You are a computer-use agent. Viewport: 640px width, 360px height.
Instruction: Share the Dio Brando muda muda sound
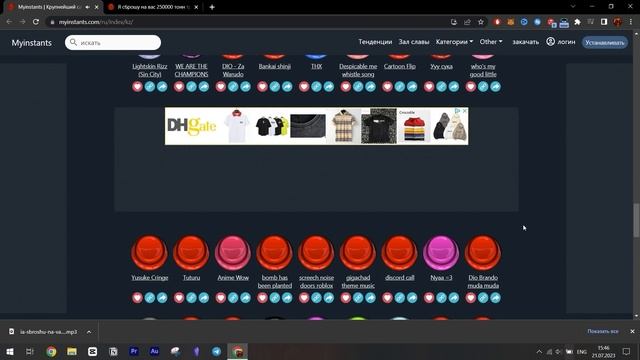(495, 298)
